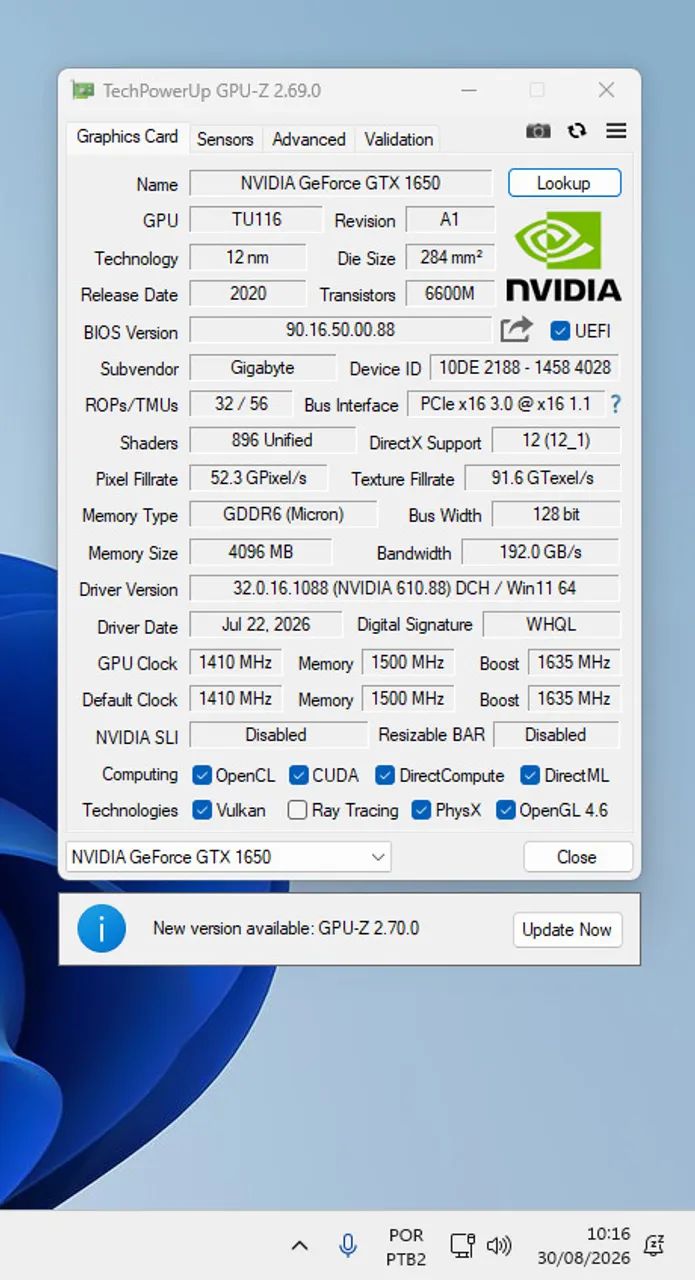Toggle the PhysX checkbox
The width and height of the screenshot is (695, 1280).
pyautogui.click(x=421, y=810)
